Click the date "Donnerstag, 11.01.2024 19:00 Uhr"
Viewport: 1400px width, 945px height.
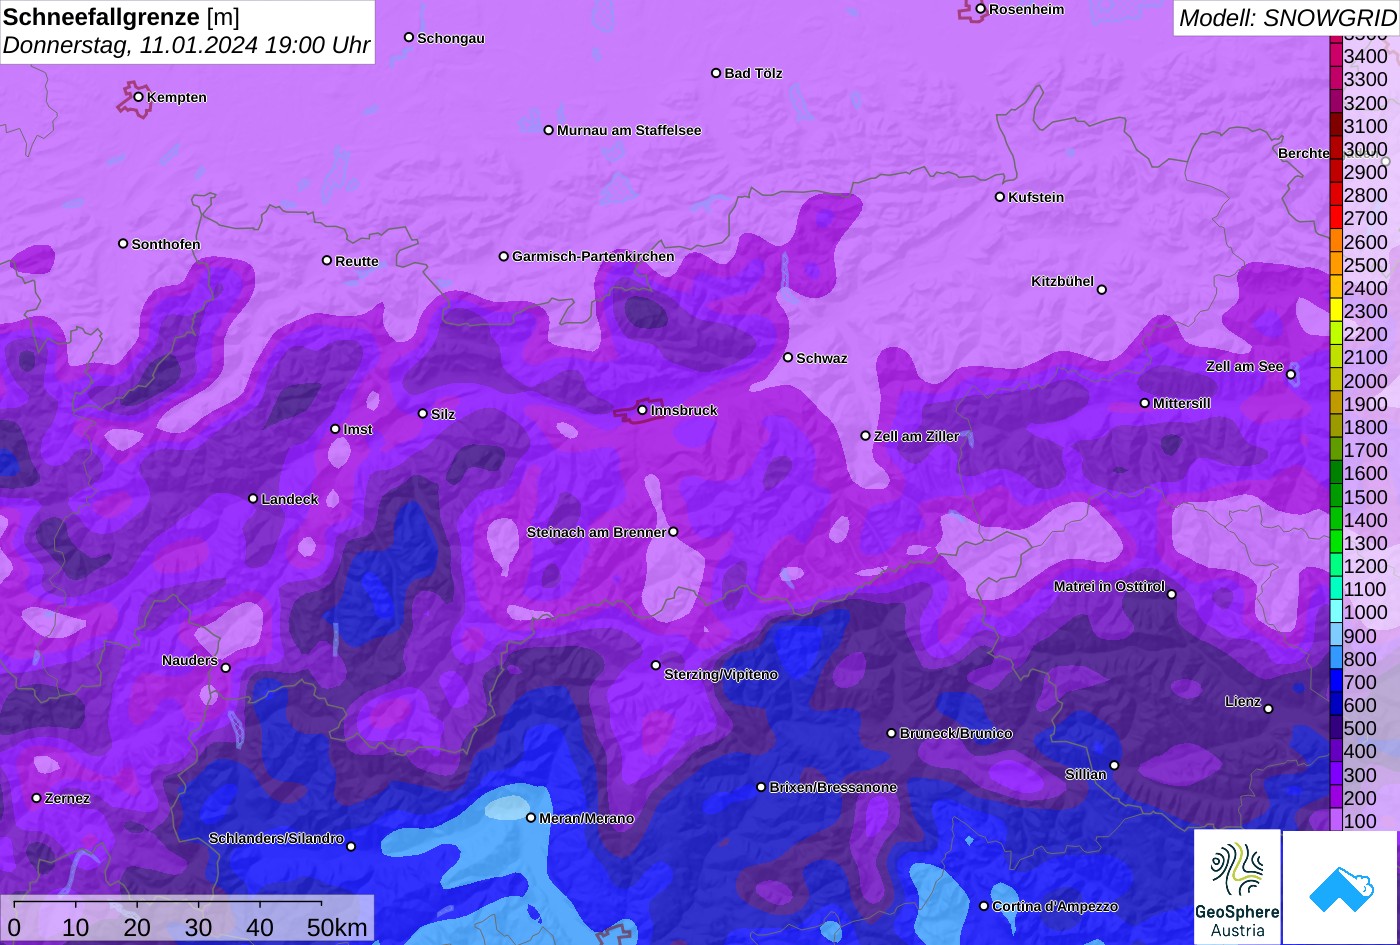(187, 45)
